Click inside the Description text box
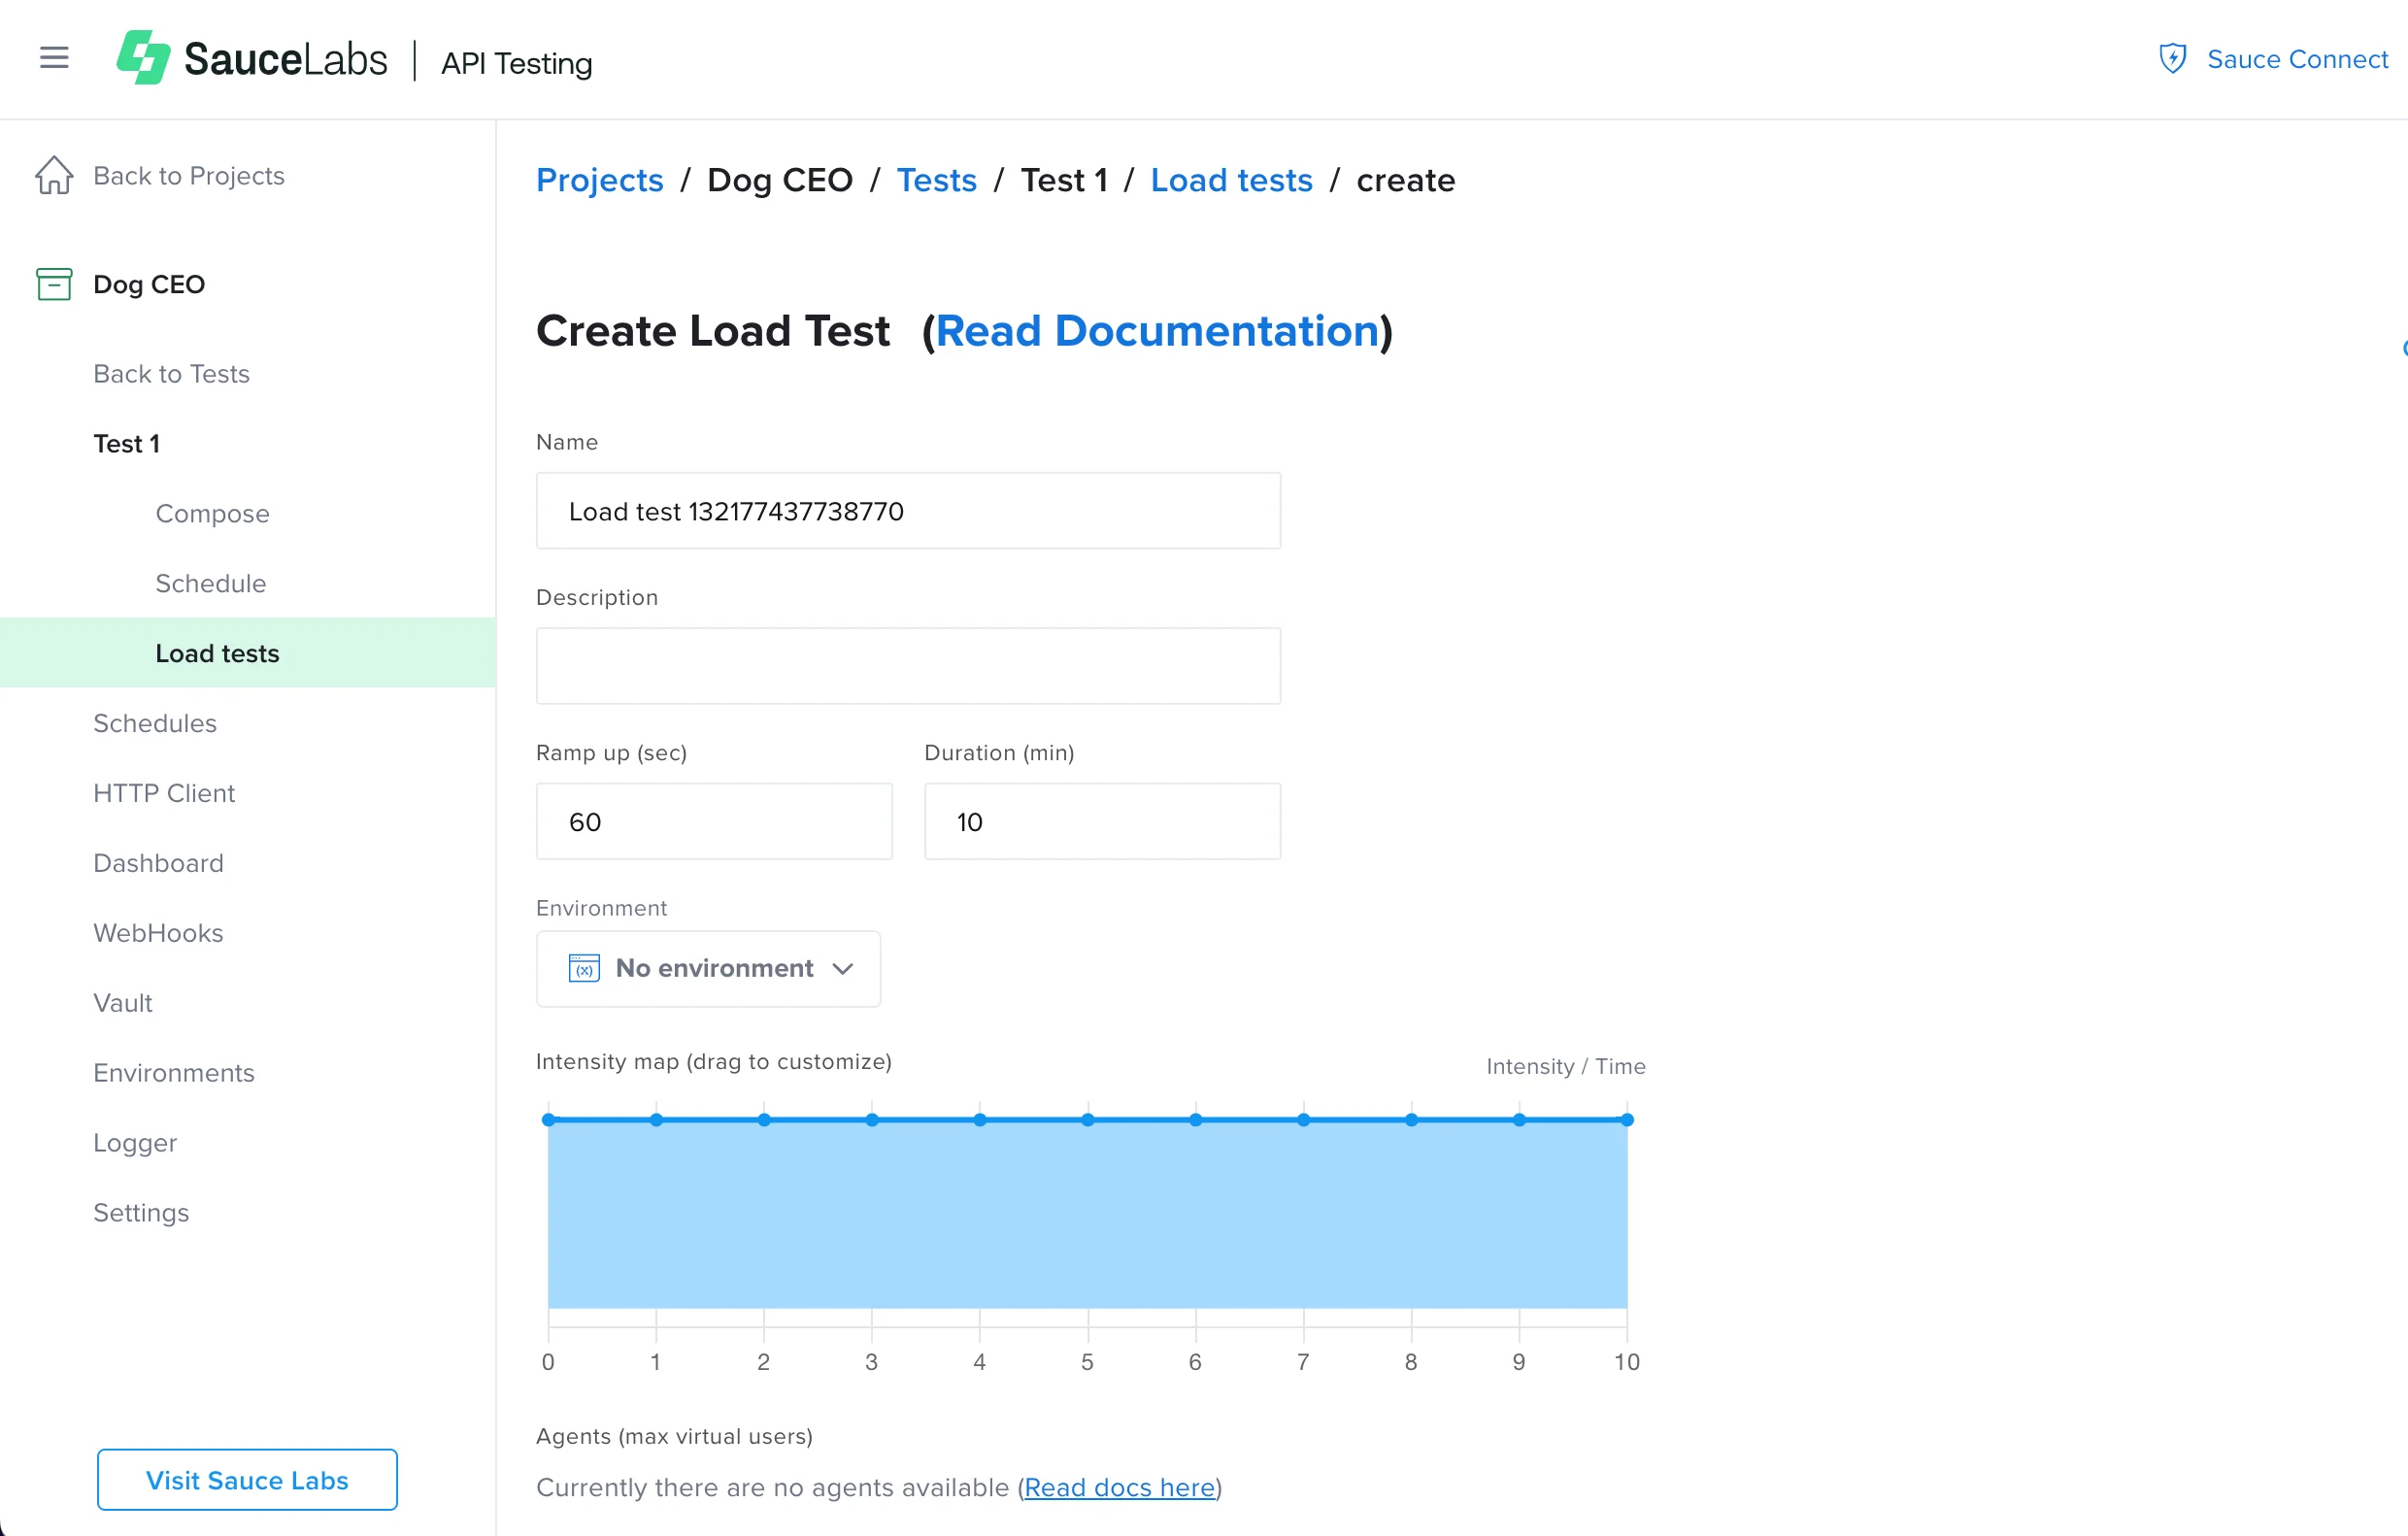The image size is (2408, 1536). (x=906, y=665)
